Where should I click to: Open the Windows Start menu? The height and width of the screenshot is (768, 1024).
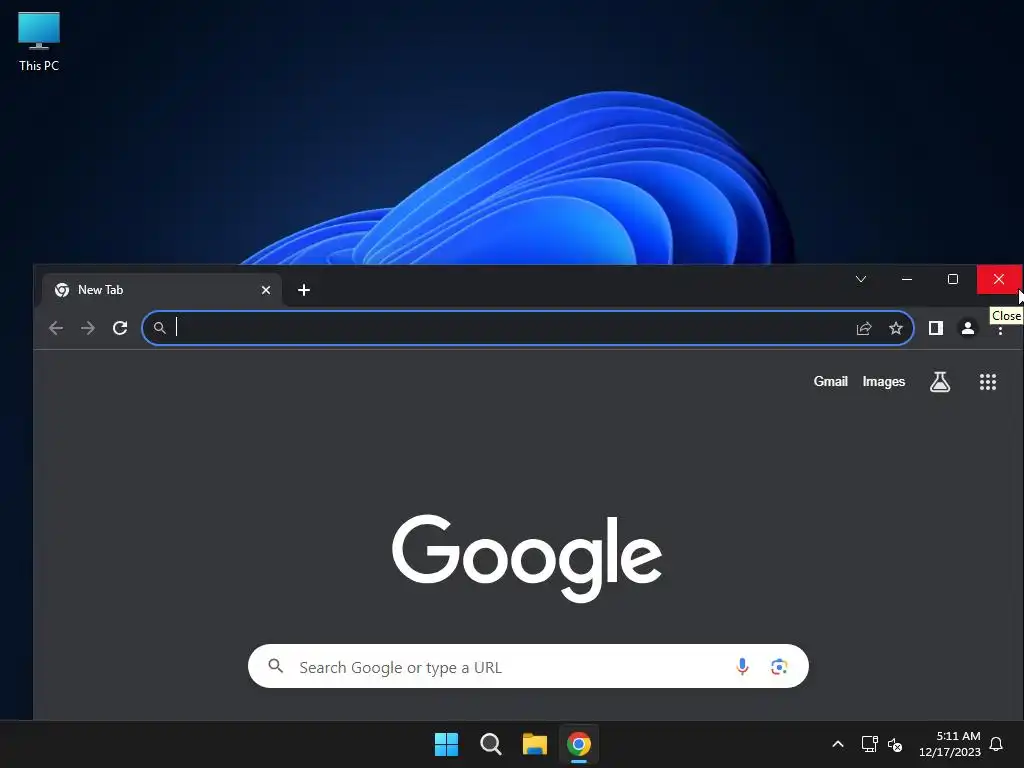coord(447,744)
